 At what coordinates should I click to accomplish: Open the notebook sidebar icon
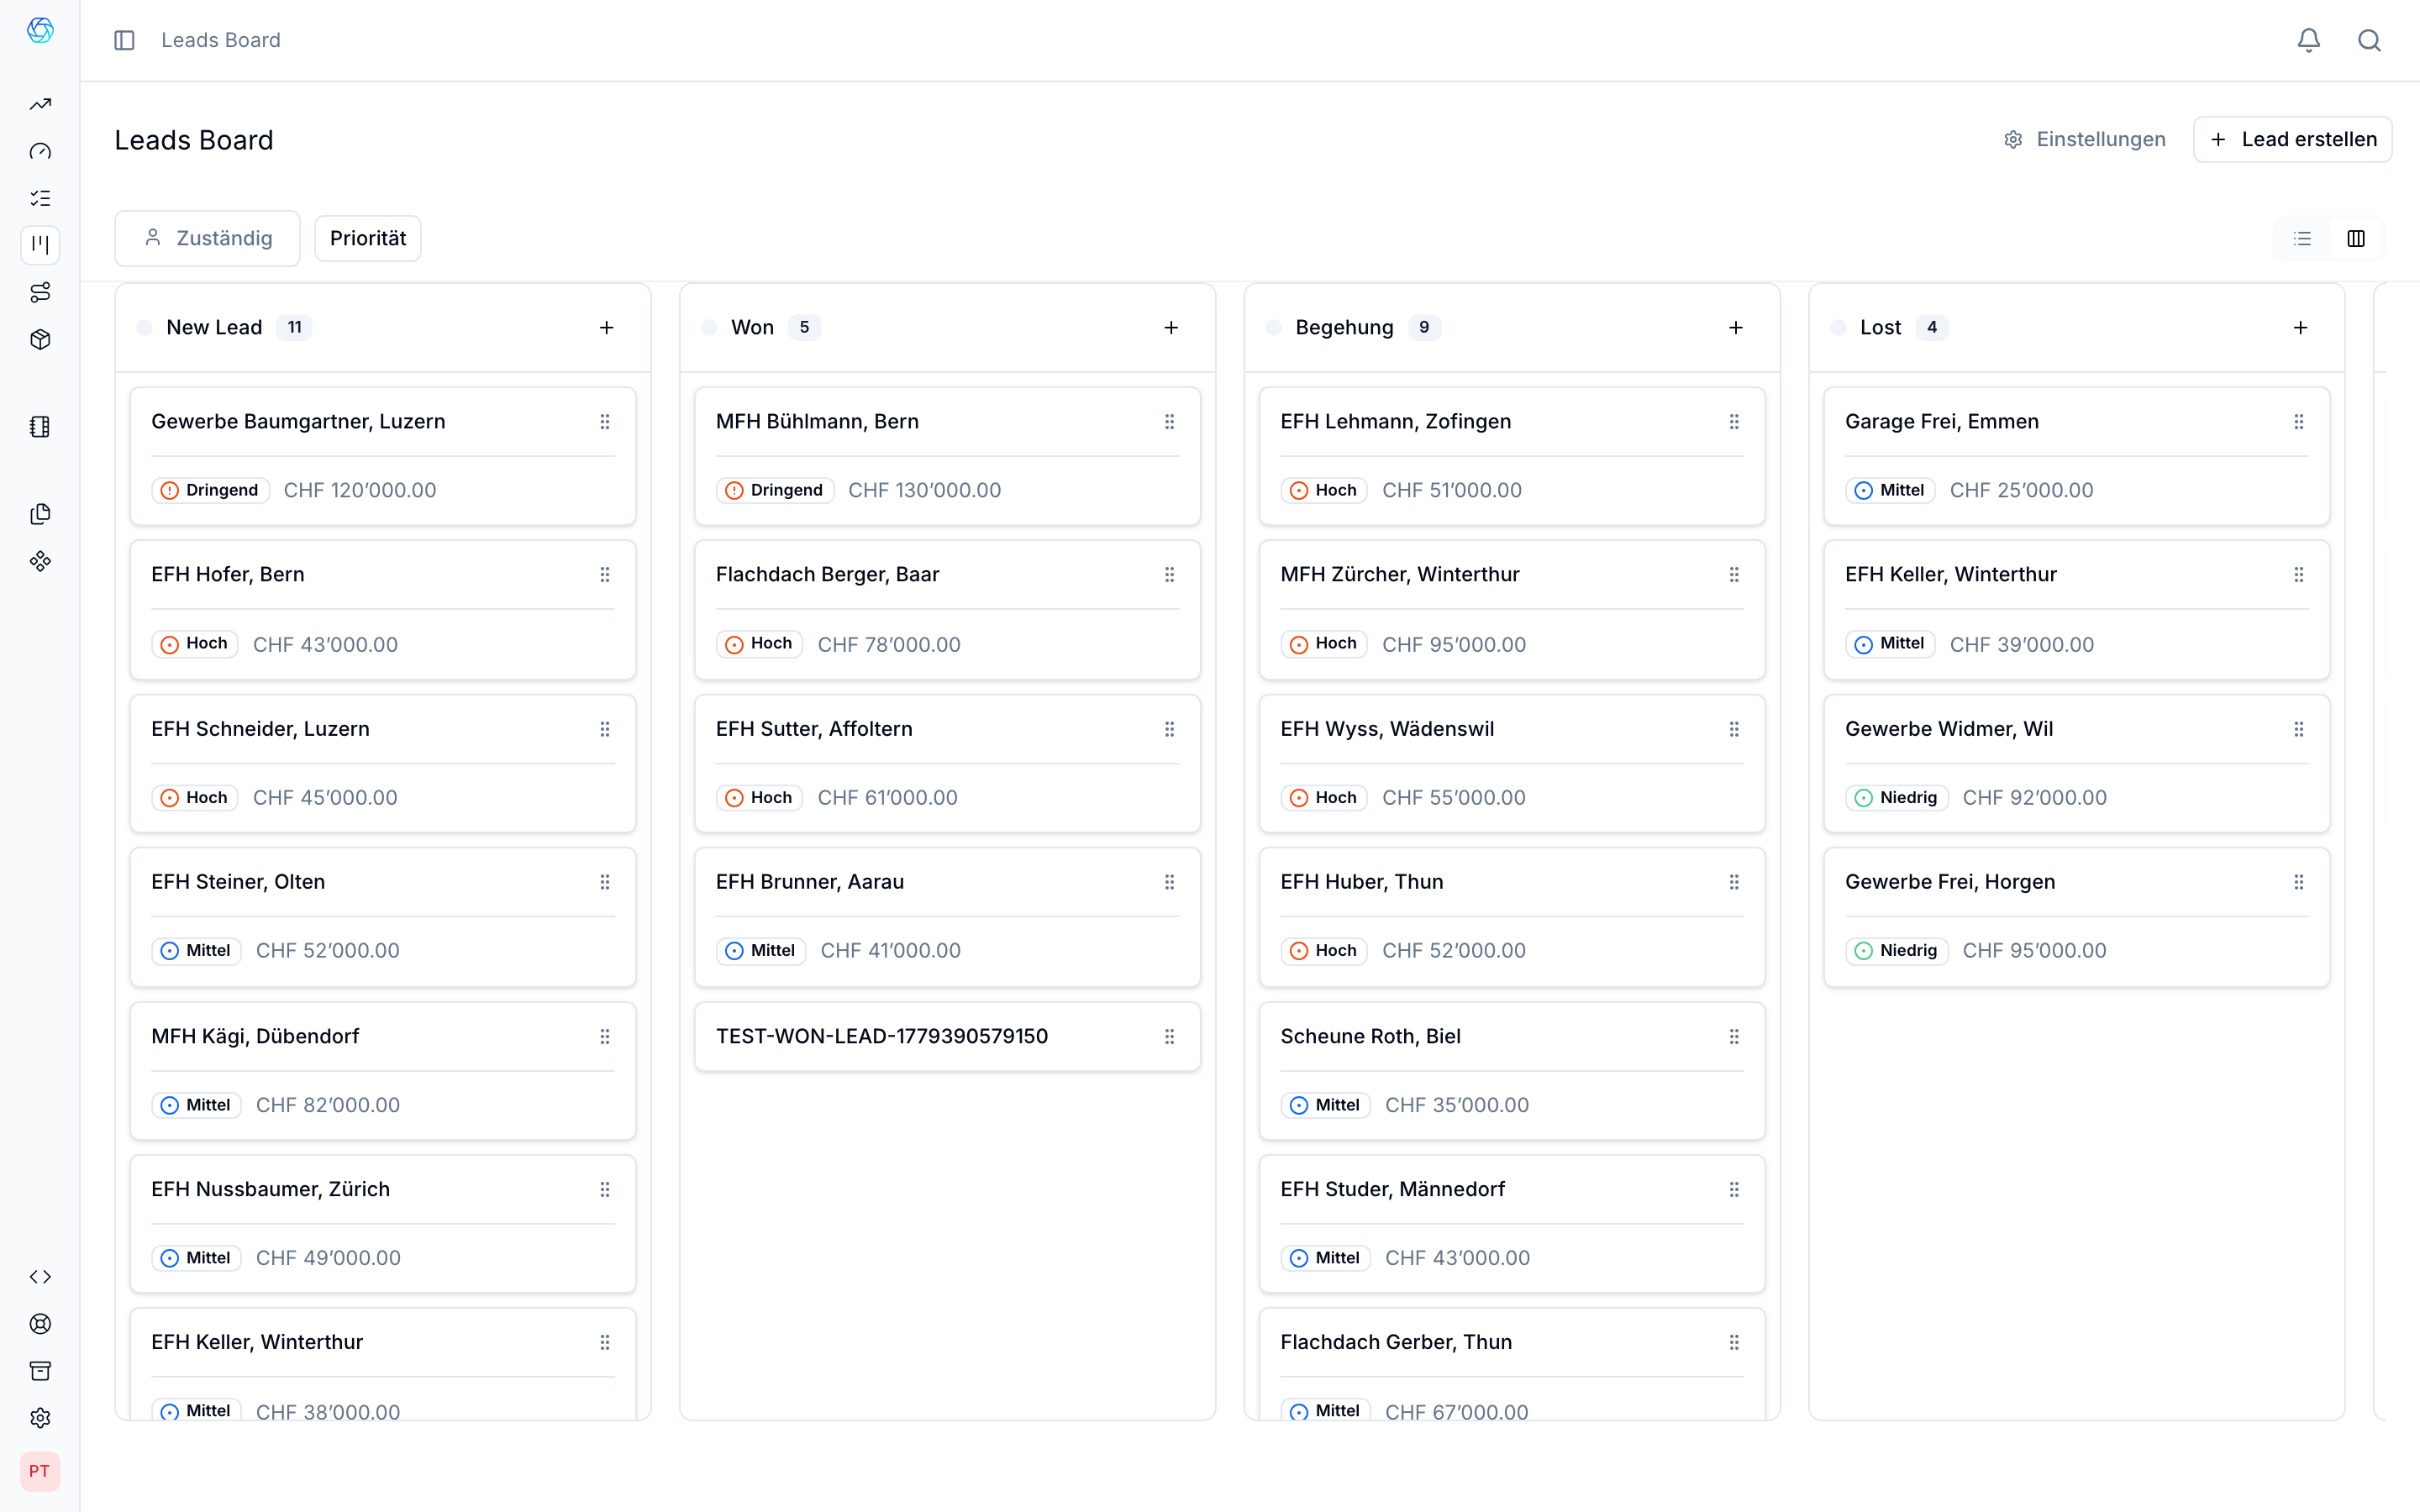click(x=40, y=427)
